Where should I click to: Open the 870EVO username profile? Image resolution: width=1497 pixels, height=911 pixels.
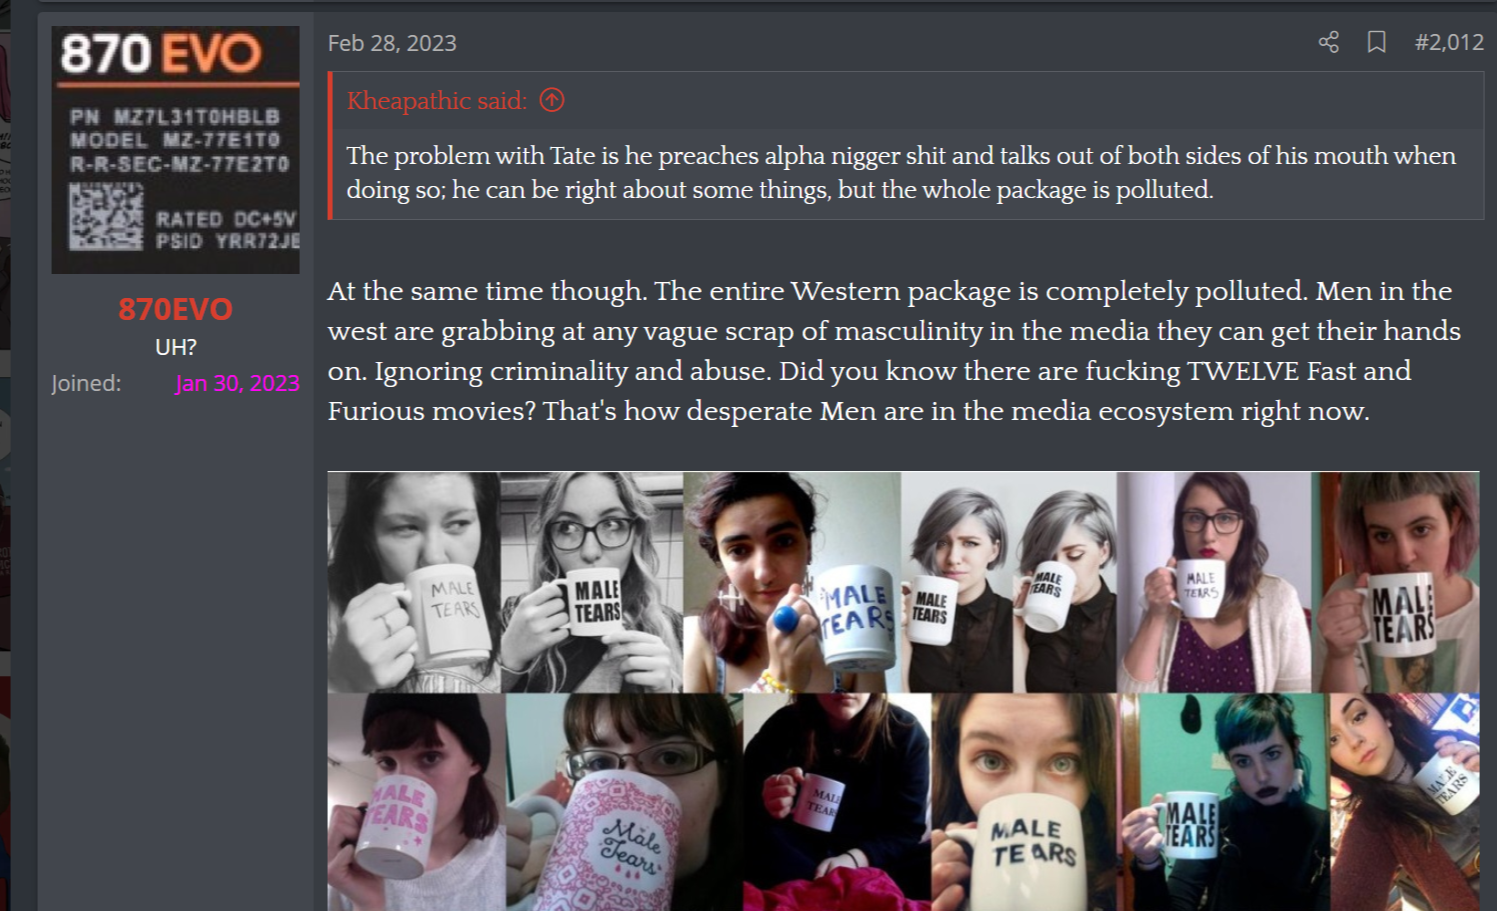175,309
